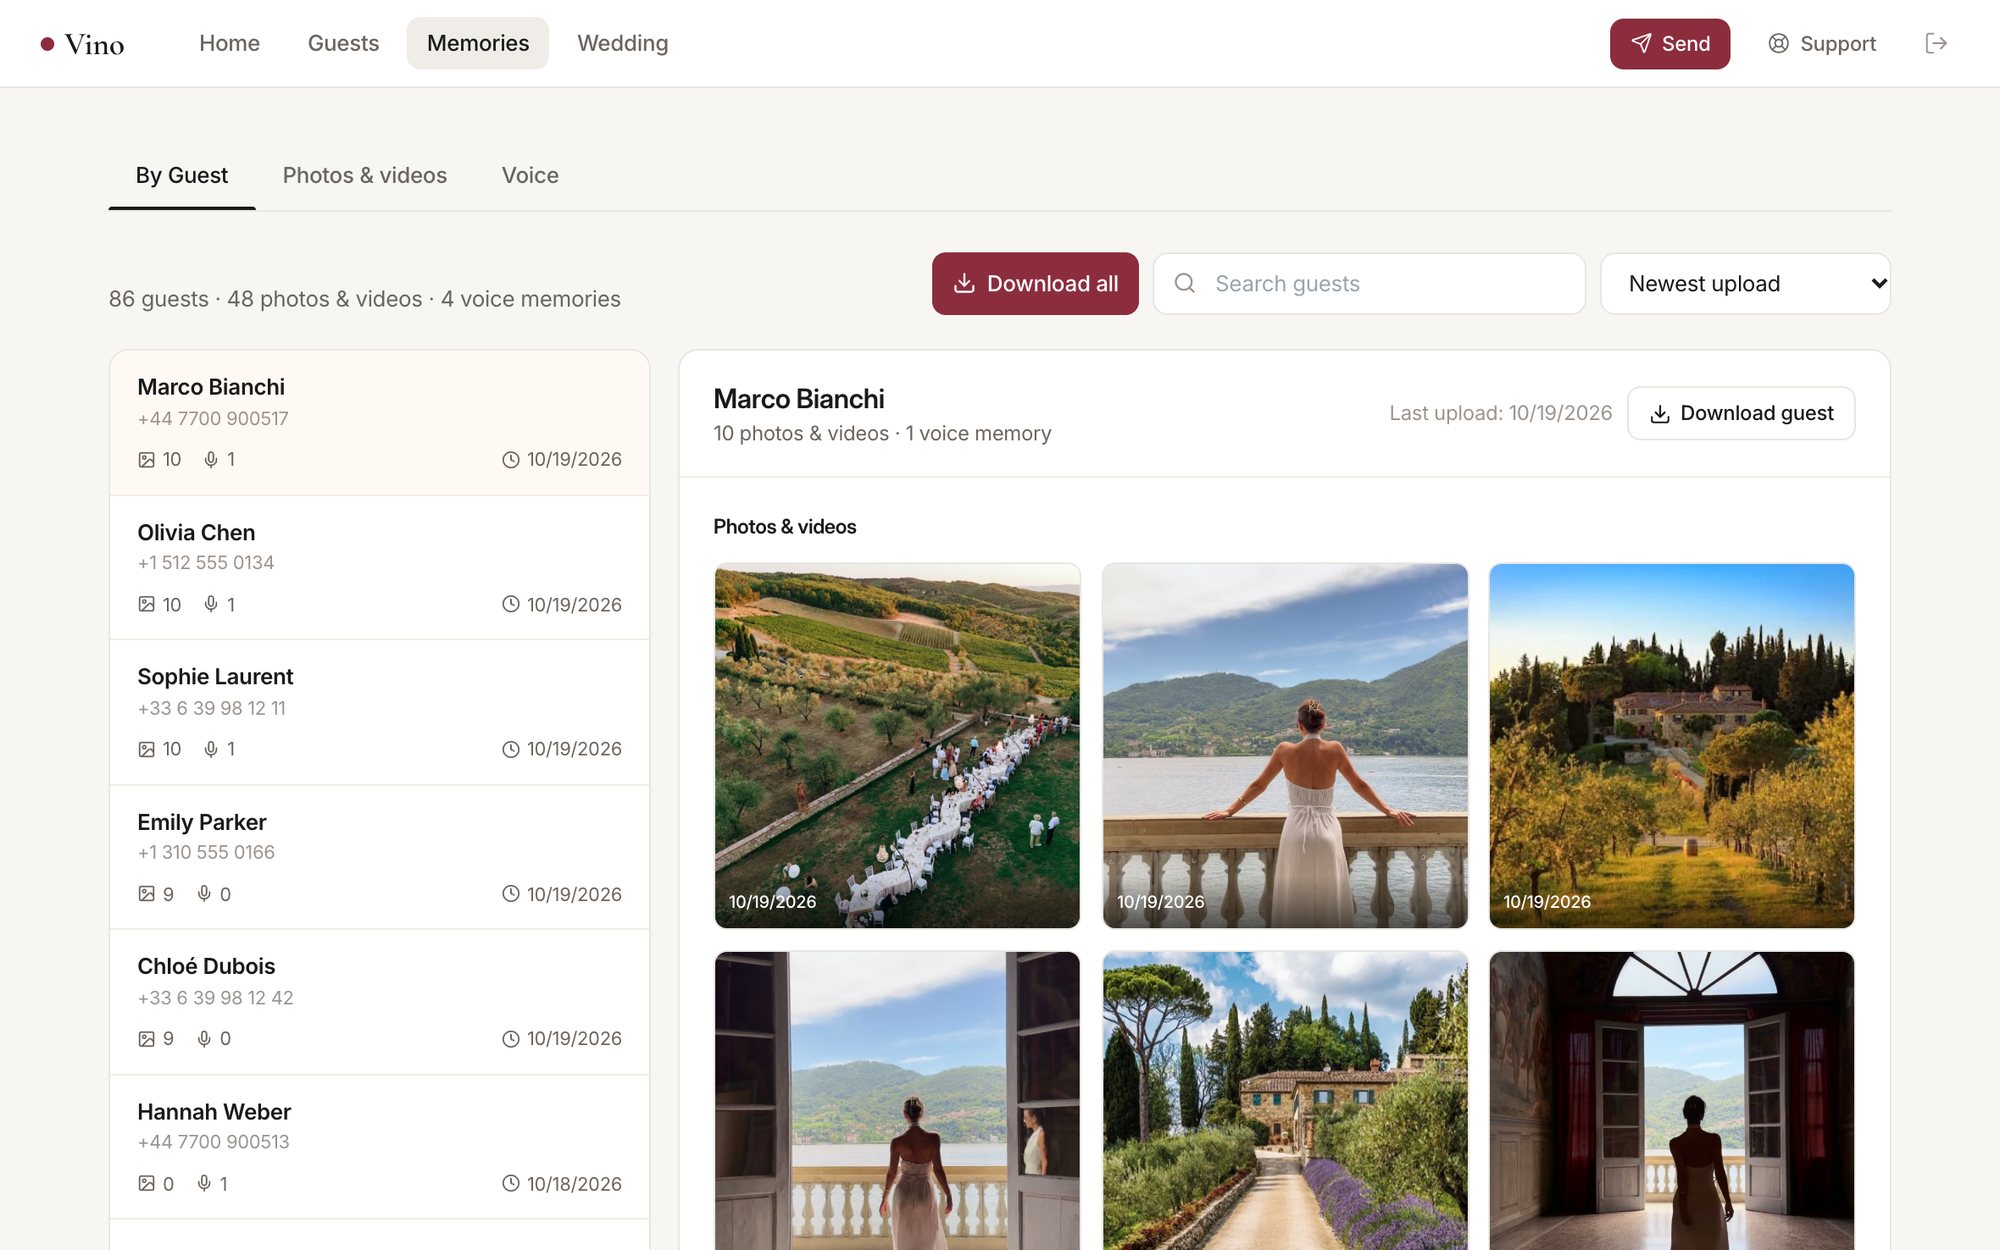The width and height of the screenshot is (2000, 1250).
Task: Click the Vino logo
Action: click(82, 44)
